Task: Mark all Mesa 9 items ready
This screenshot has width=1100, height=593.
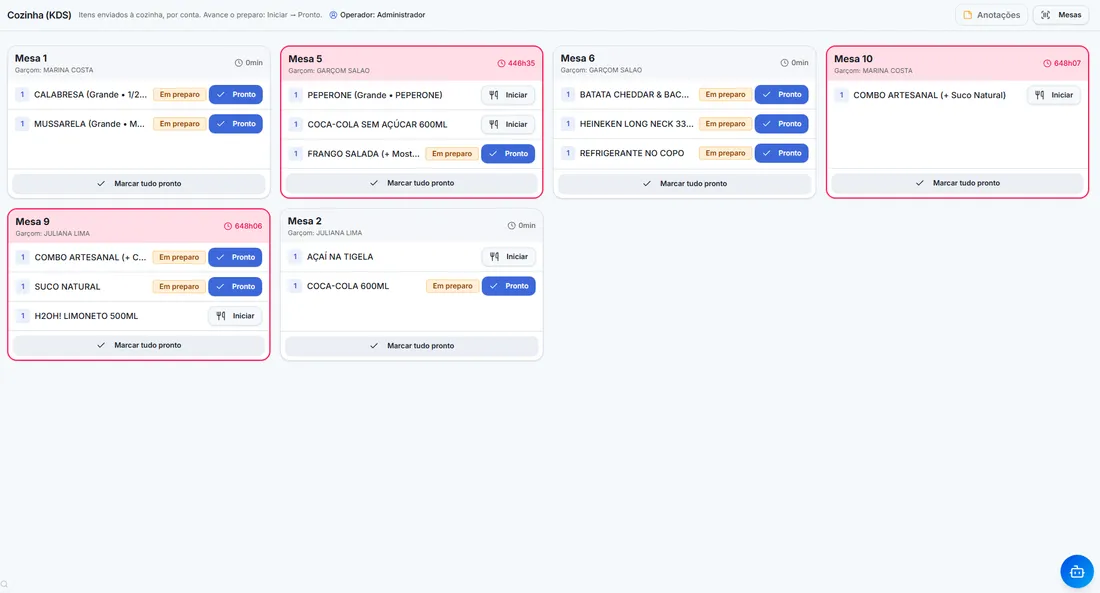Action: pos(139,345)
